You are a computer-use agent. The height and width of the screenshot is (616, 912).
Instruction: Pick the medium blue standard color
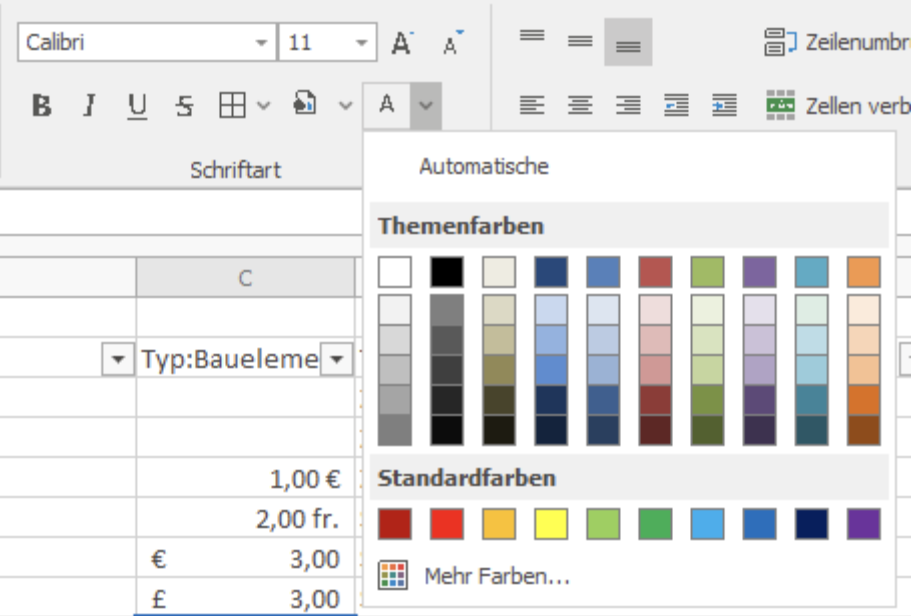(760, 524)
